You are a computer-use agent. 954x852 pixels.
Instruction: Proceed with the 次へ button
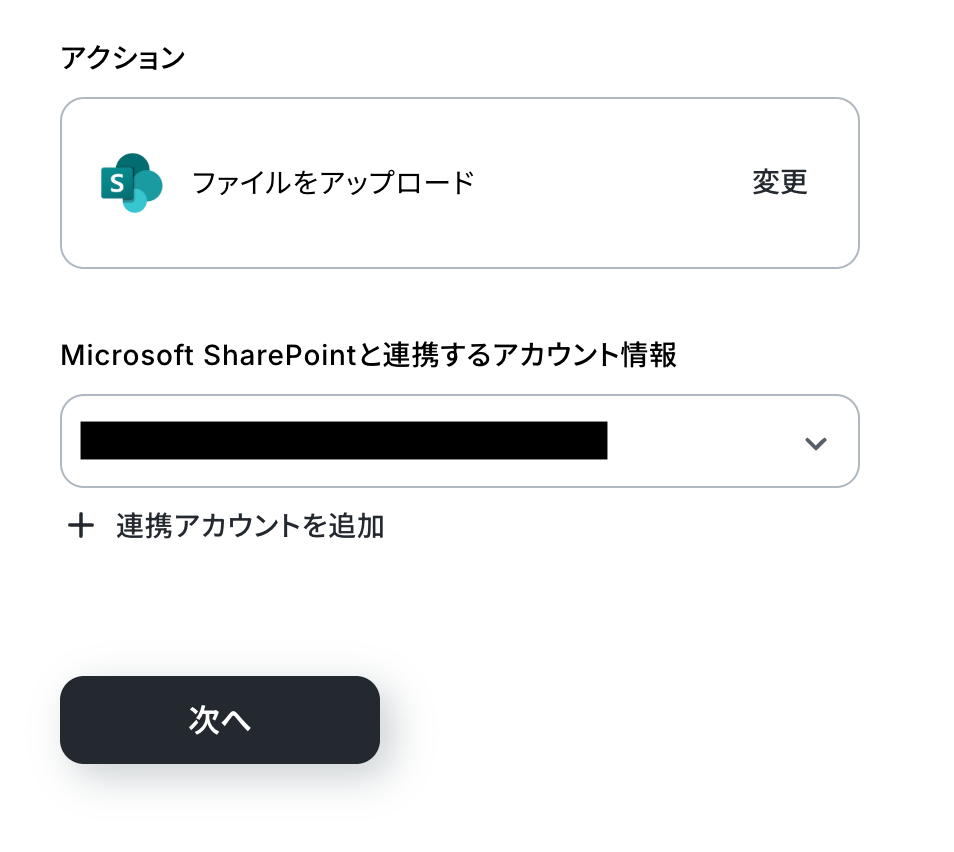pos(220,720)
